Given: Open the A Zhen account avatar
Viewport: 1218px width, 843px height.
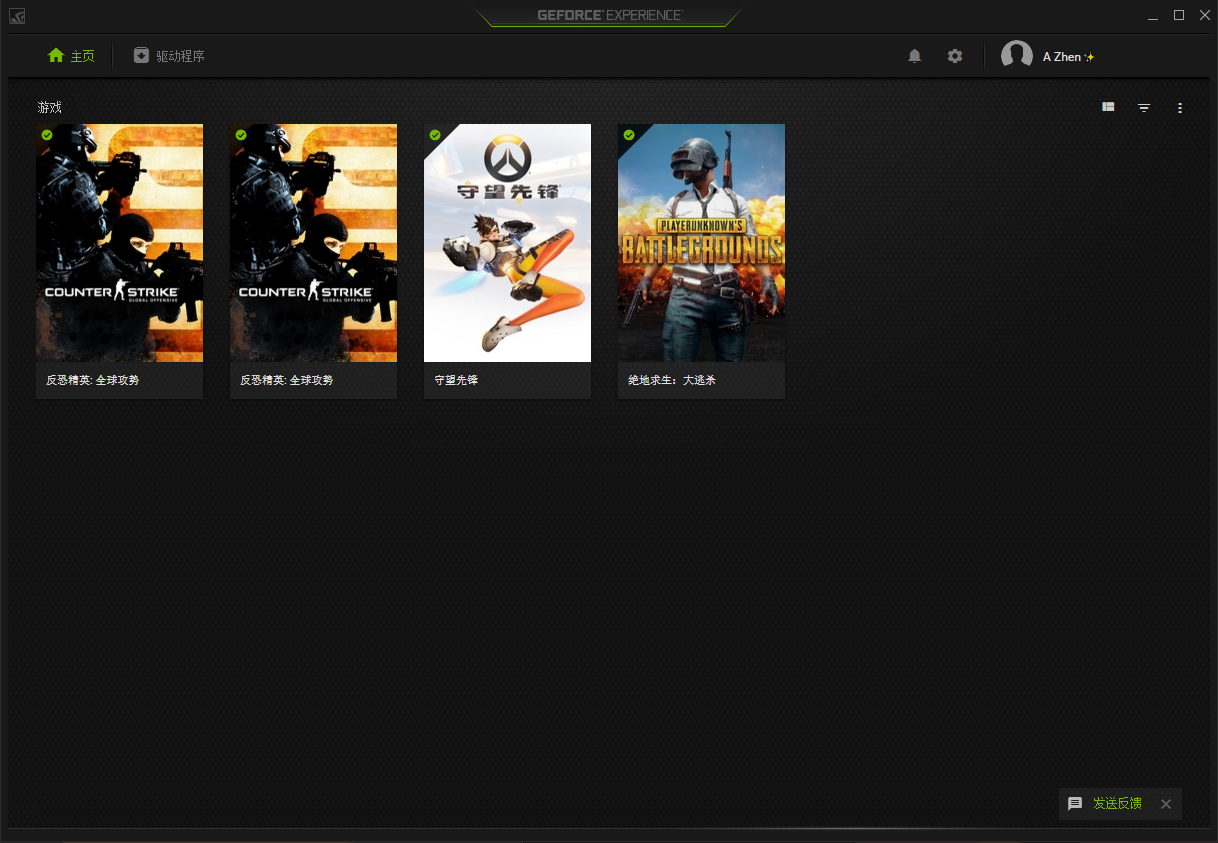Looking at the screenshot, I should pyautogui.click(x=1017, y=56).
